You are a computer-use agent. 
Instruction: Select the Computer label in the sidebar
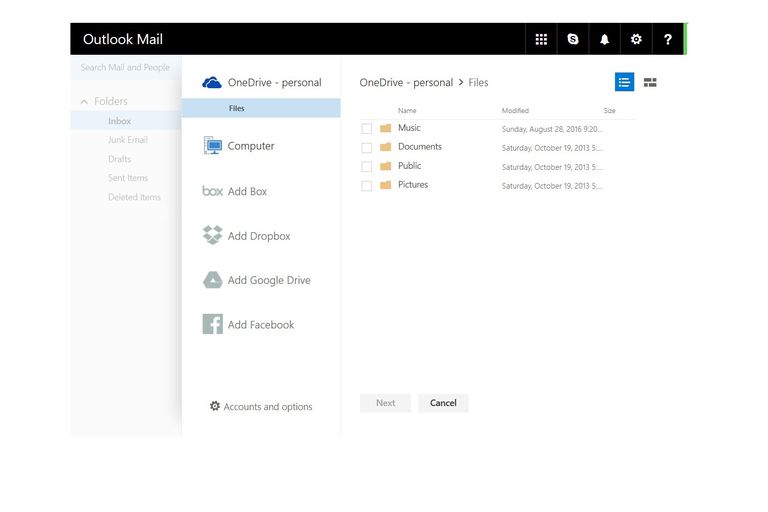coord(251,146)
